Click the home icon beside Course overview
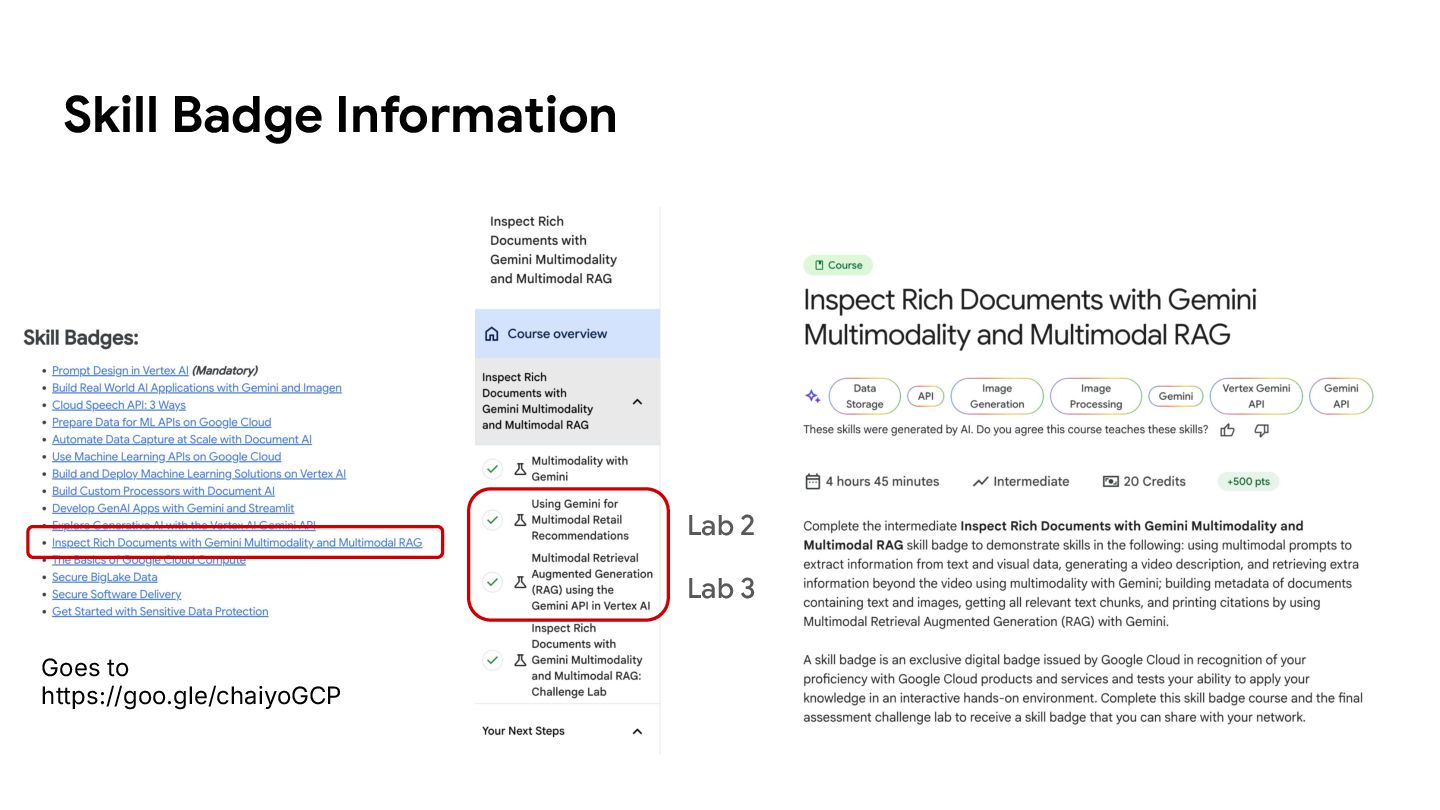The image size is (1440, 810). [491, 334]
